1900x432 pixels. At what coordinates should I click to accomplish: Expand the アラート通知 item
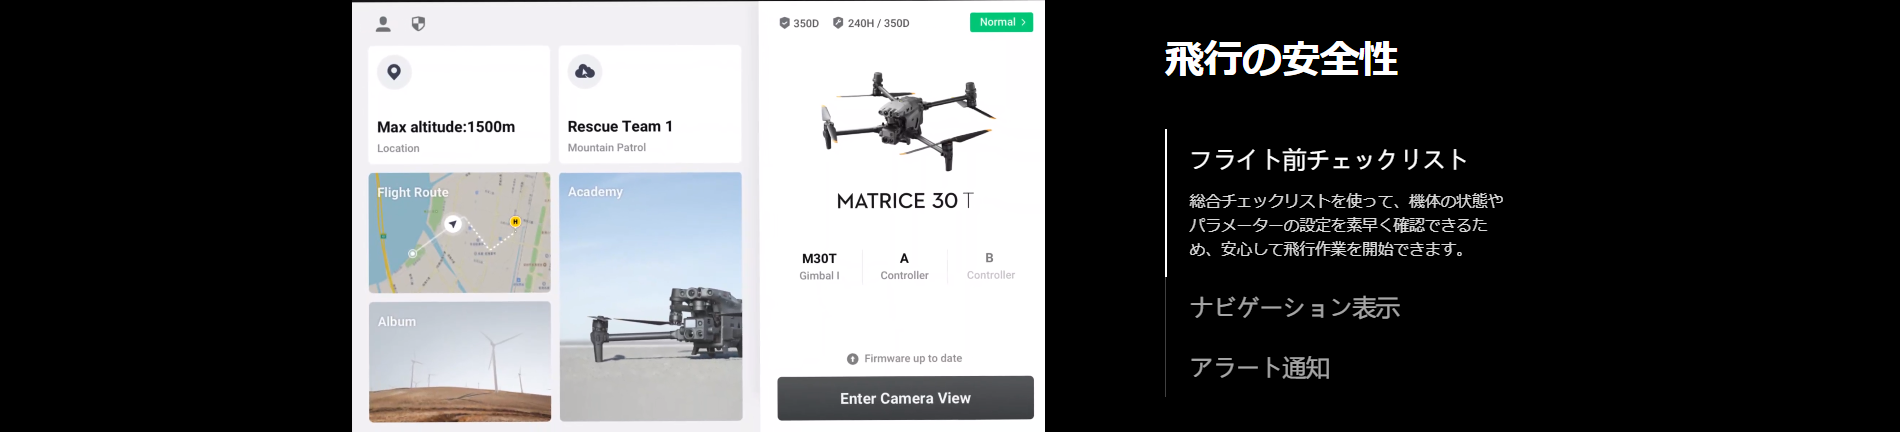click(x=1259, y=368)
